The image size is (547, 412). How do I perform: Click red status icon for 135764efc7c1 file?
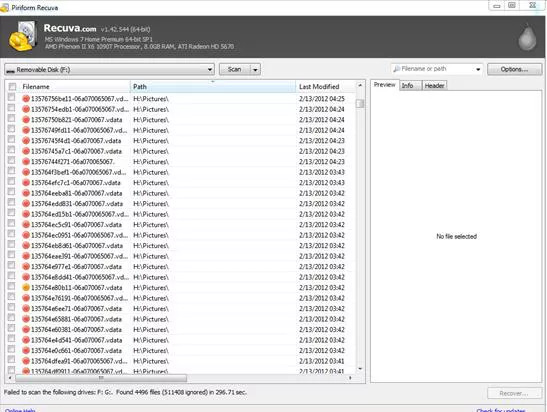click(26, 182)
